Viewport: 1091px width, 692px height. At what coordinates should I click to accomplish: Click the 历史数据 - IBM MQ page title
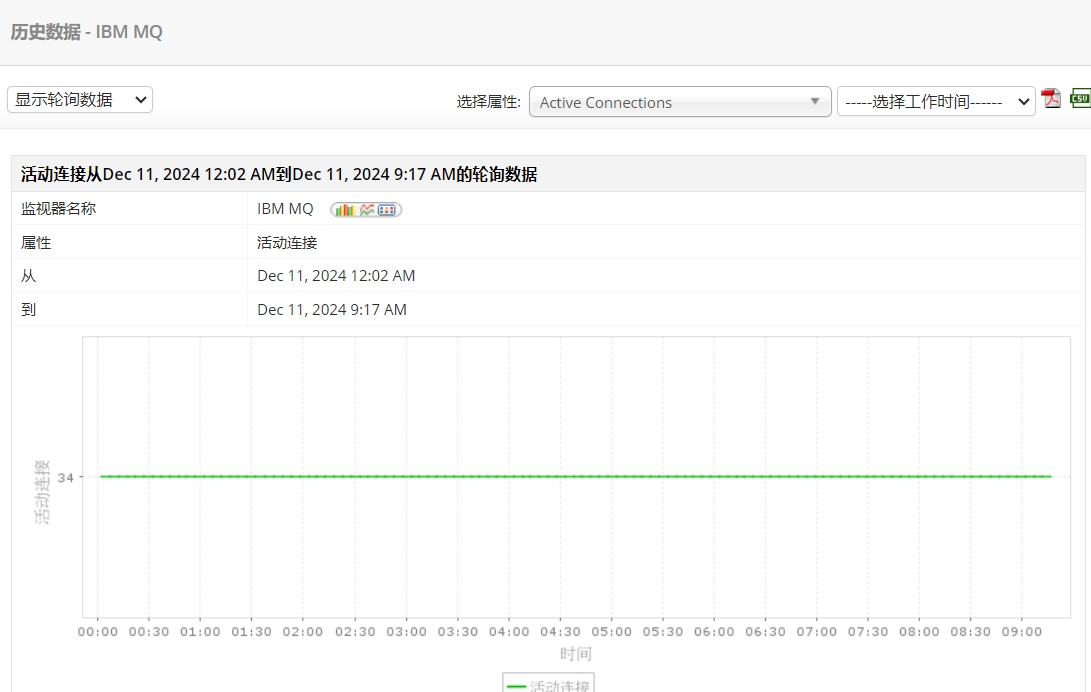(x=86, y=32)
